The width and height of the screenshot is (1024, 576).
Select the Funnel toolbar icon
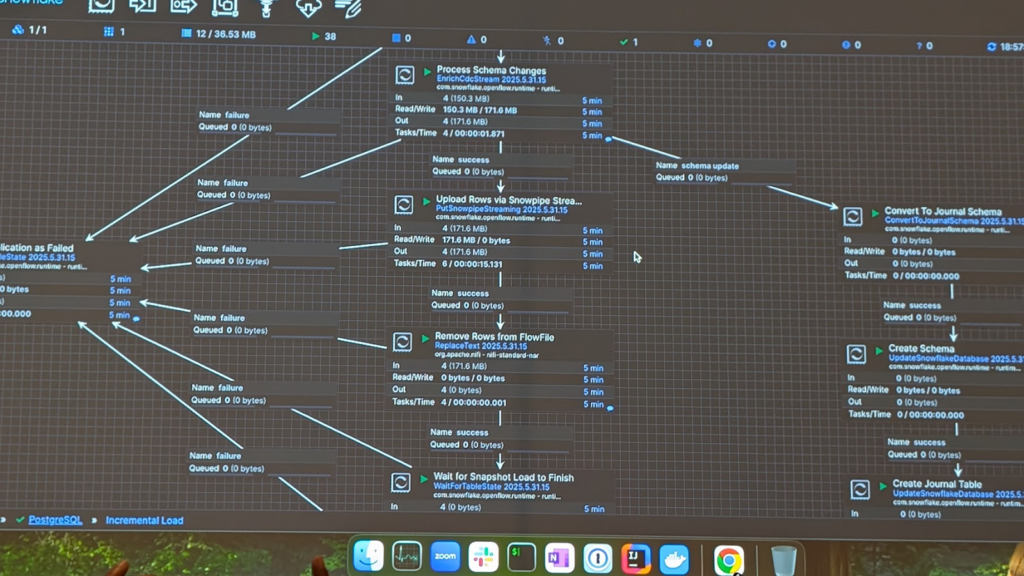coord(266,8)
